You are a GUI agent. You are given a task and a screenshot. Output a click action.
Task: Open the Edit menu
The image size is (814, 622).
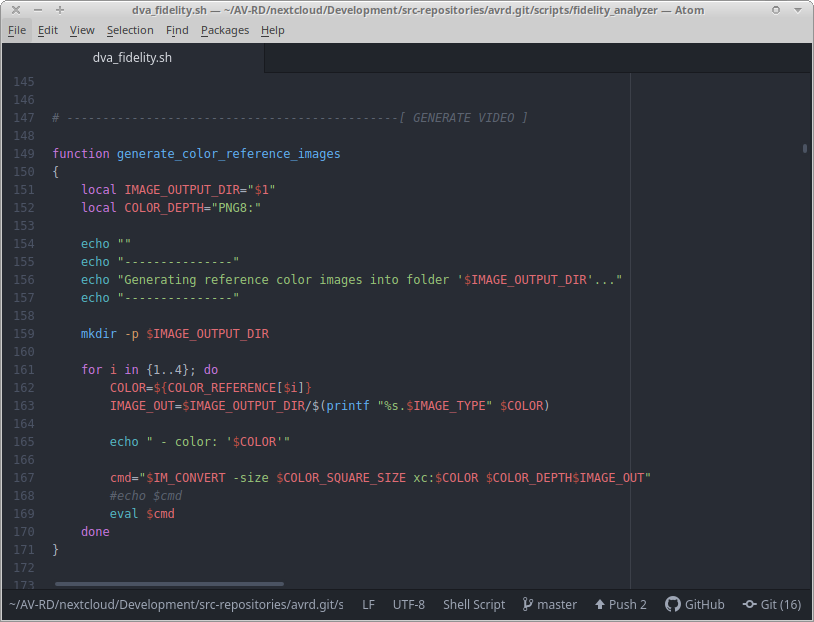(48, 30)
